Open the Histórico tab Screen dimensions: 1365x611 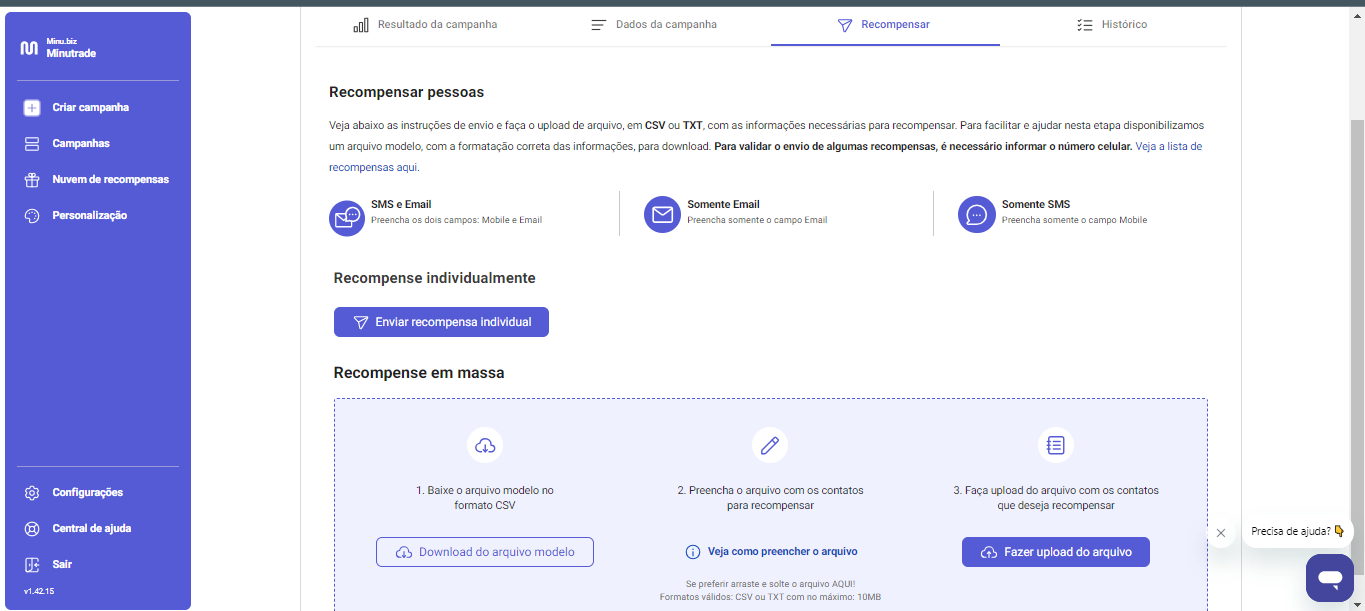(1112, 25)
